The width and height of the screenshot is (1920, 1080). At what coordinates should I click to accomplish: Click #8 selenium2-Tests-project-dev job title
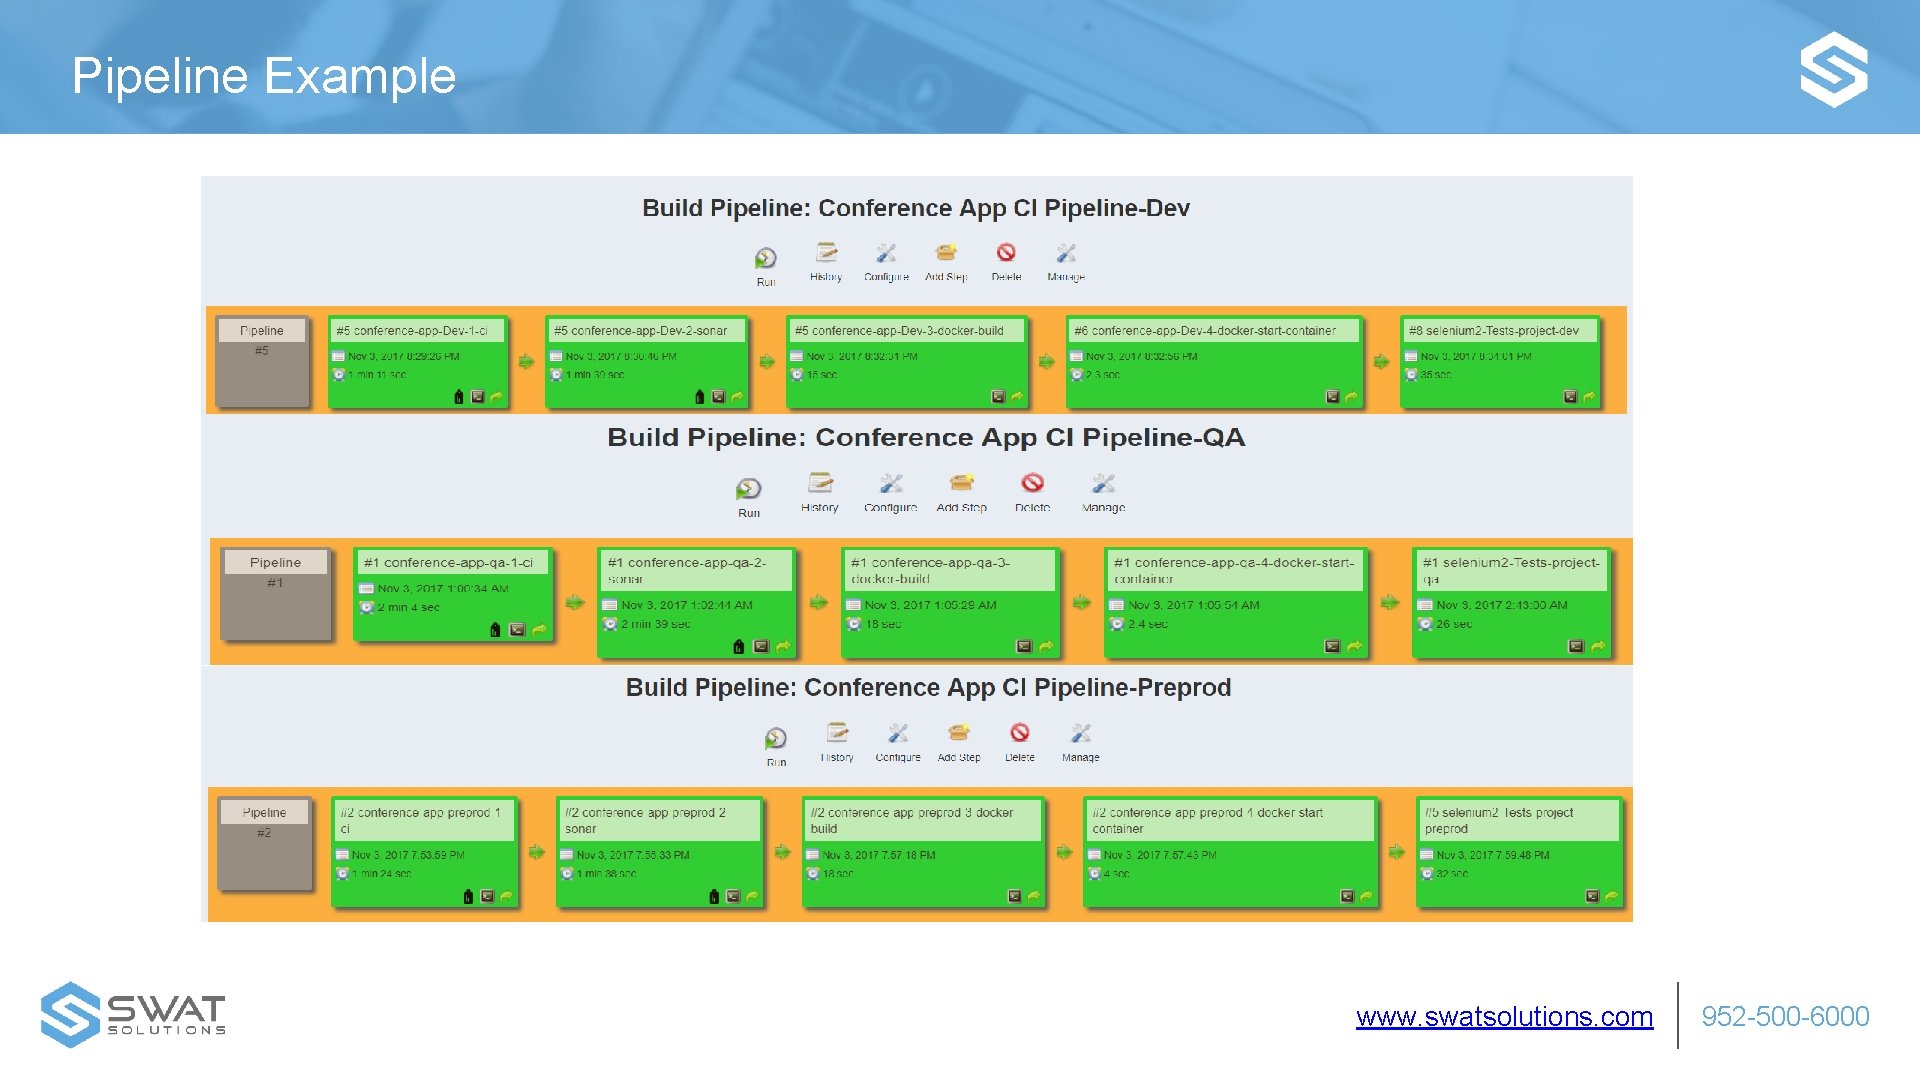click(1493, 331)
